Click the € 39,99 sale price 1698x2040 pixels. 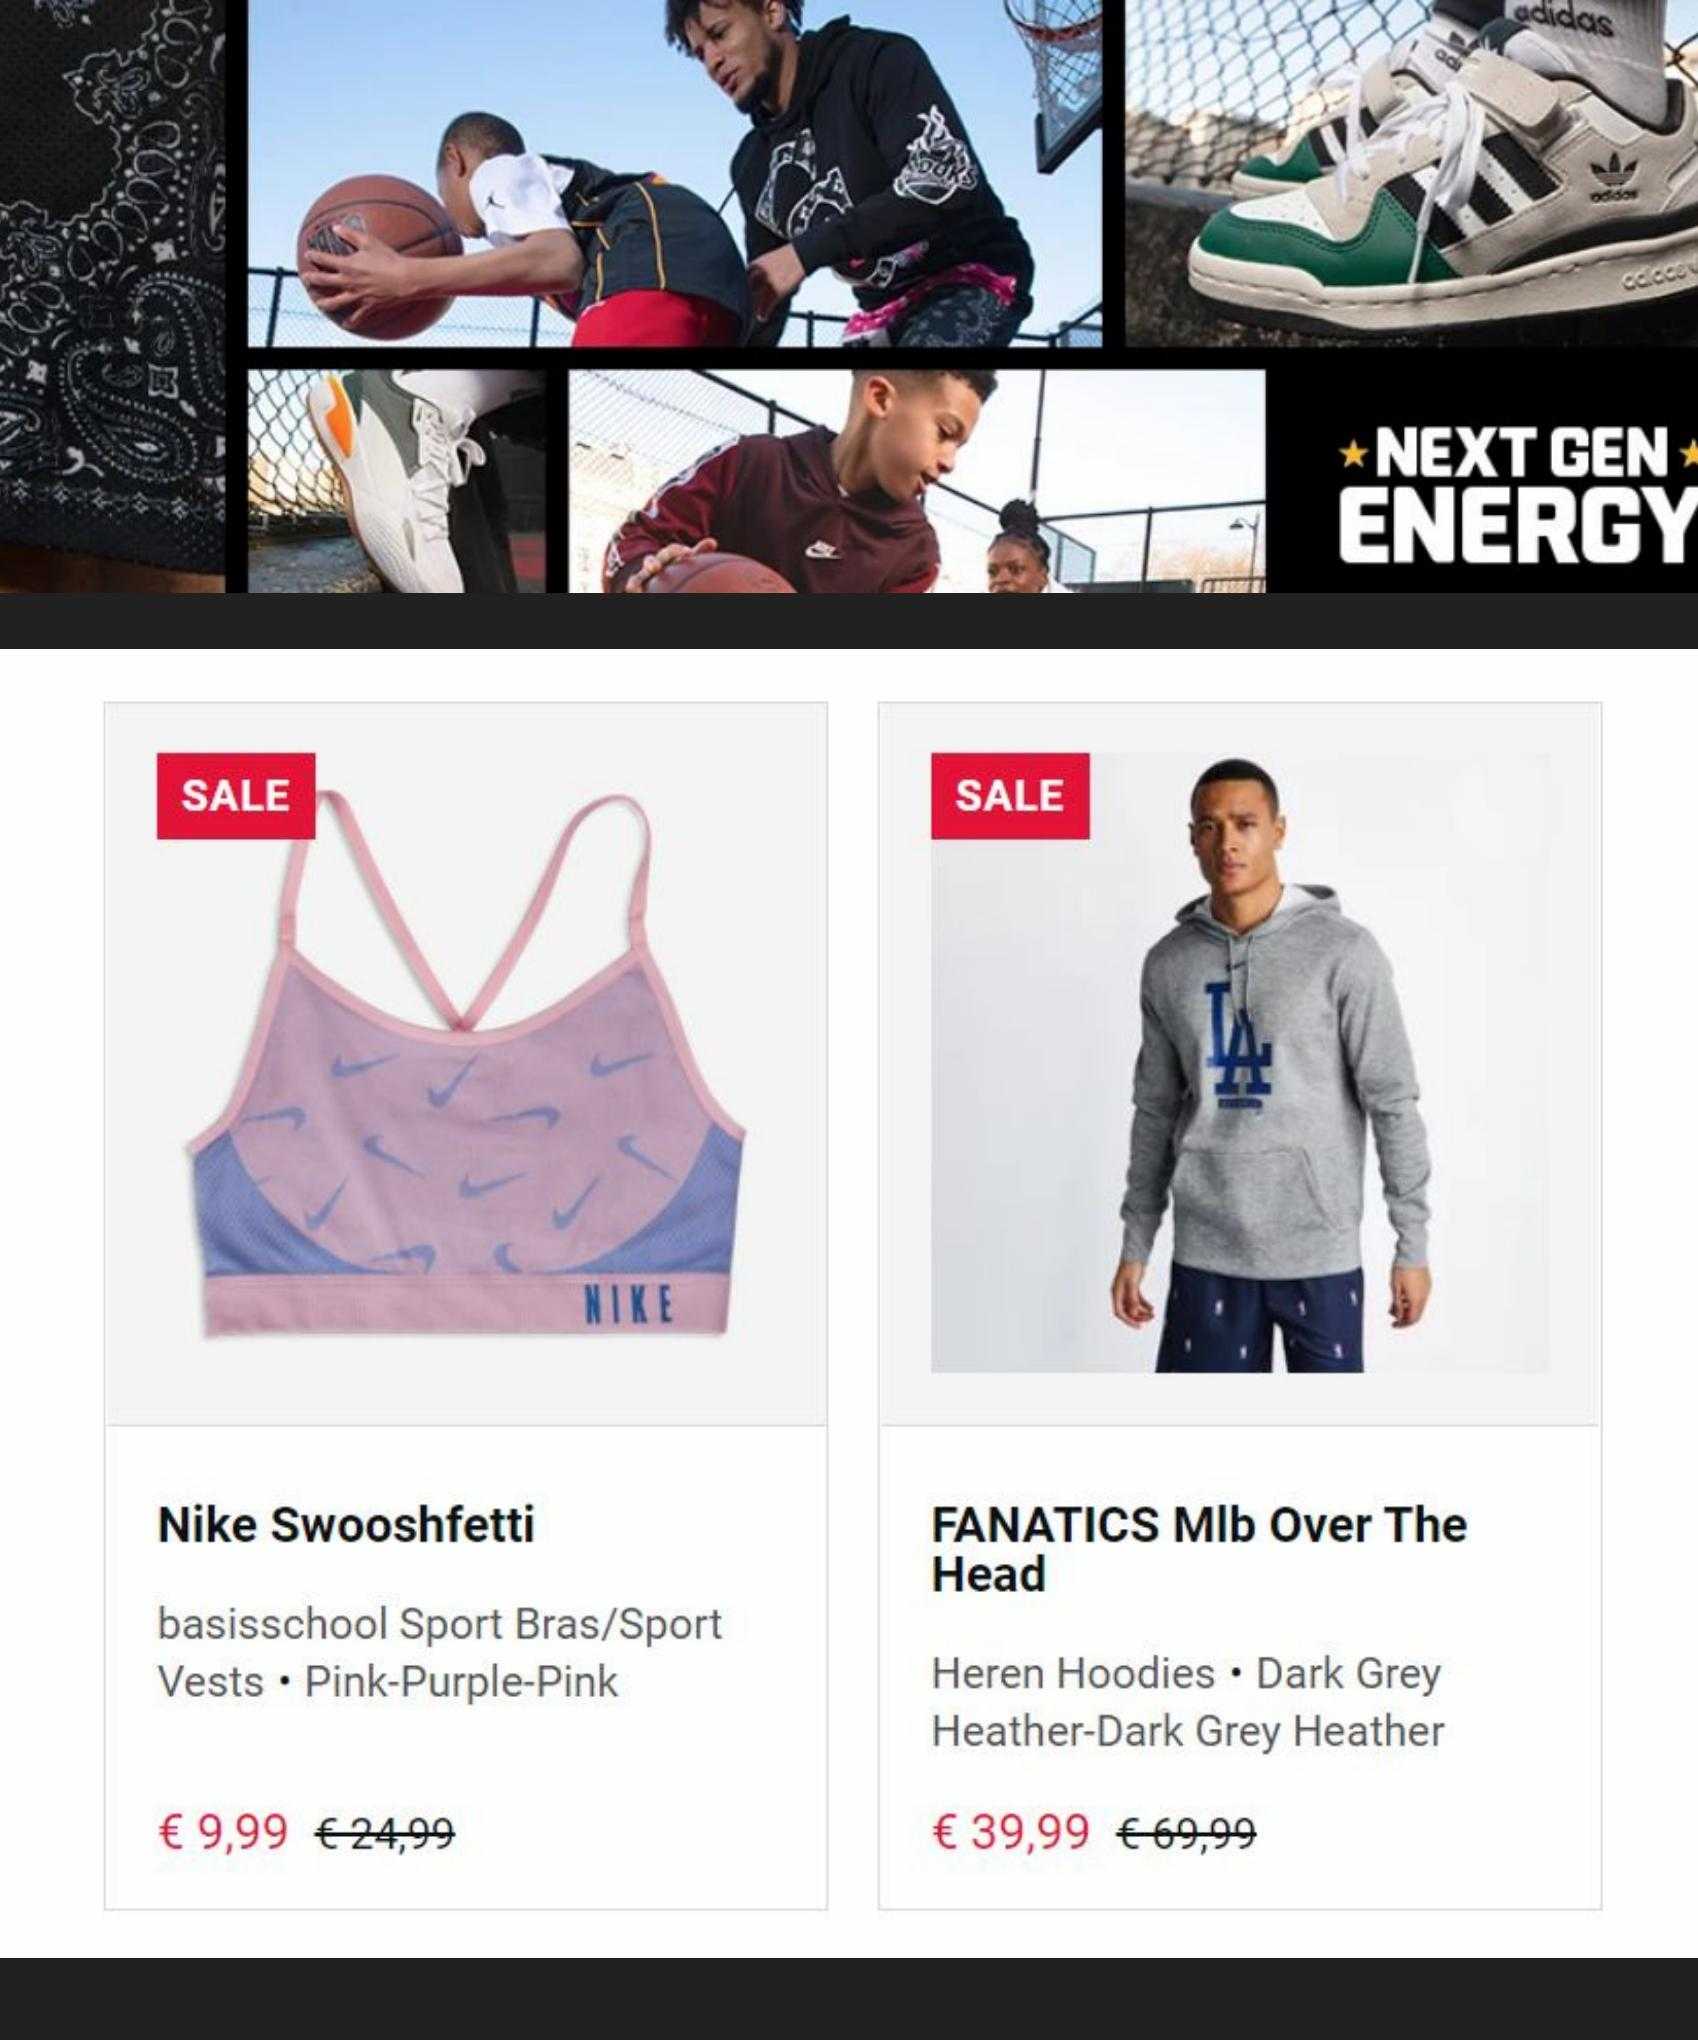1010,1831
